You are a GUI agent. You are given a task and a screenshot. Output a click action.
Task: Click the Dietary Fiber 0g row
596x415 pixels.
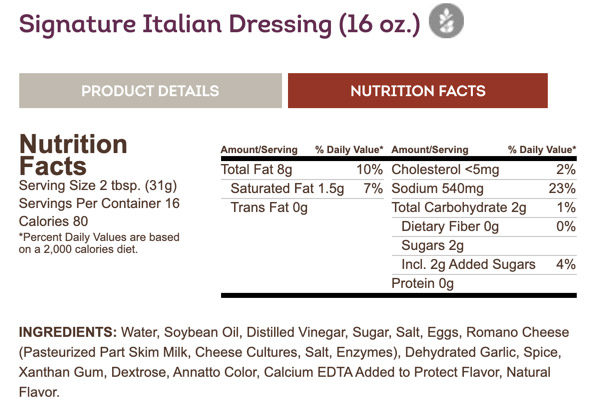point(484,227)
